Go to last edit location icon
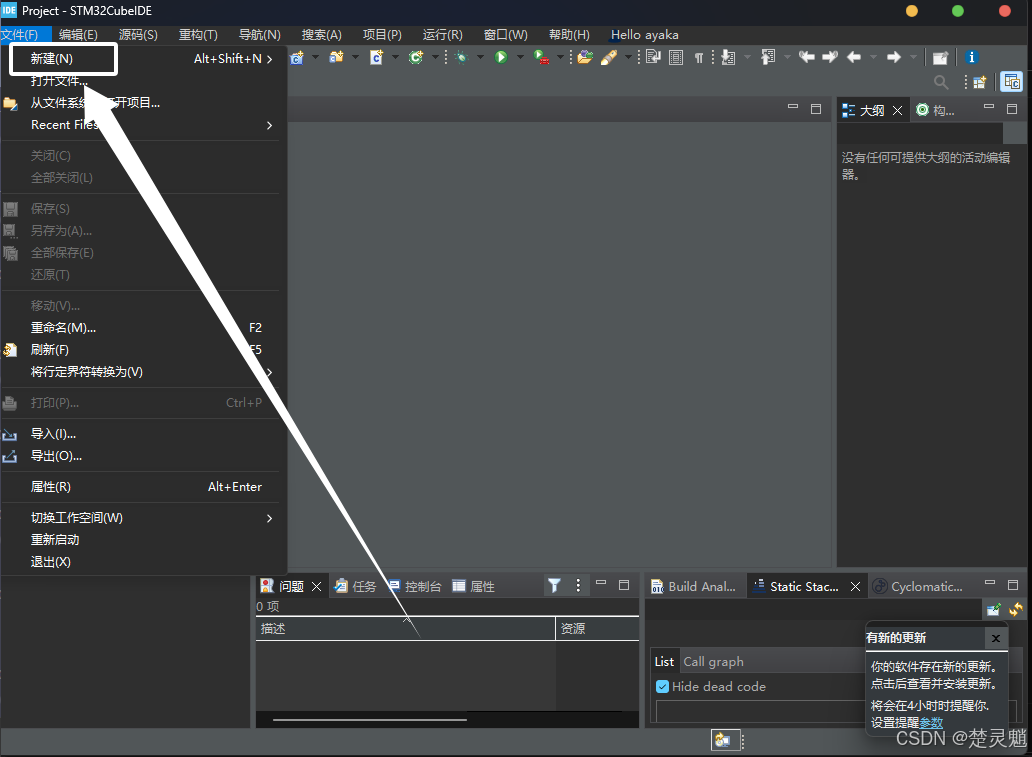The width and height of the screenshot is (1032, 757). tap(806, 57)
